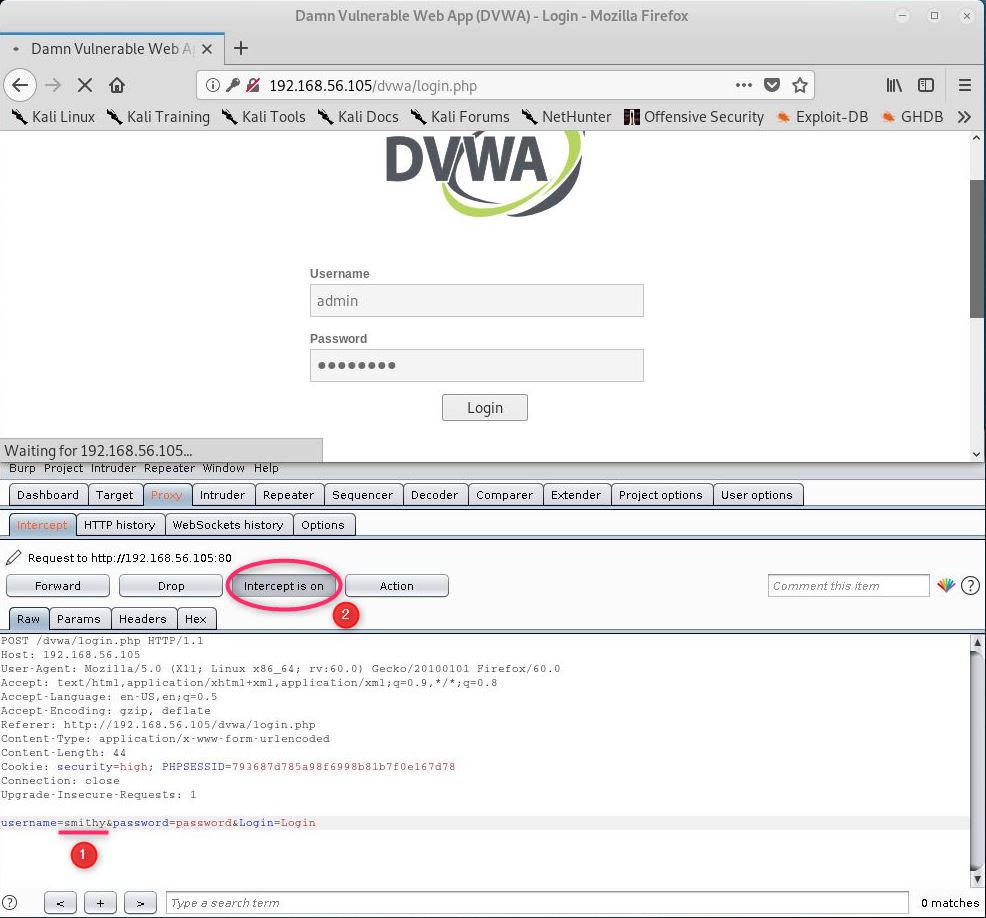Open the Firefox Library icon

[894, 85]
